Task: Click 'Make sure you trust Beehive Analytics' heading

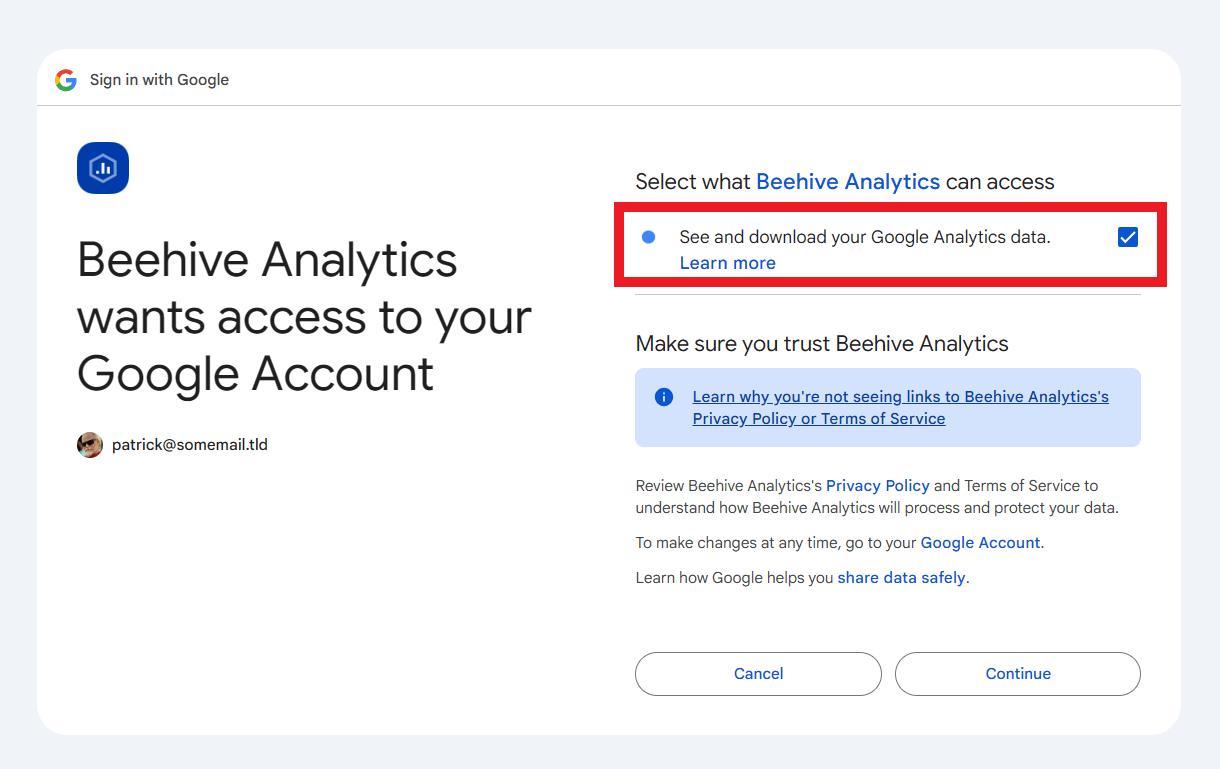Action: pos(822,344)
